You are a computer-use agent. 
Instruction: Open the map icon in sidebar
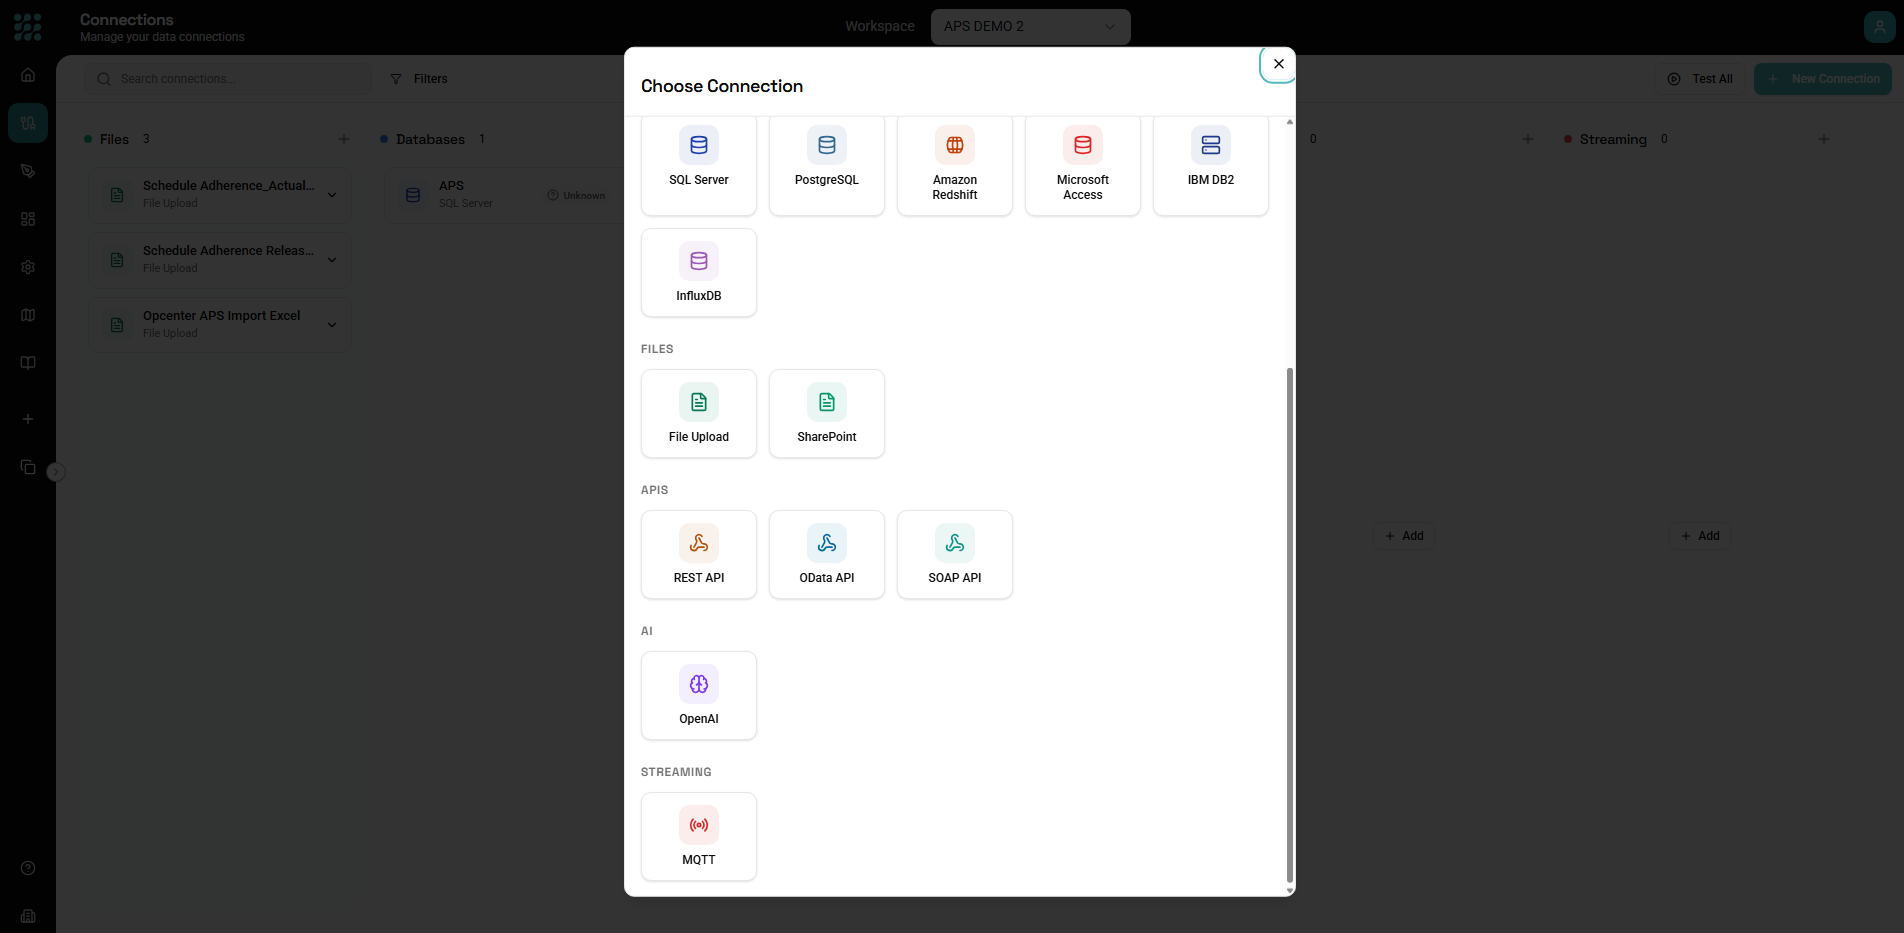click(28, 315)
